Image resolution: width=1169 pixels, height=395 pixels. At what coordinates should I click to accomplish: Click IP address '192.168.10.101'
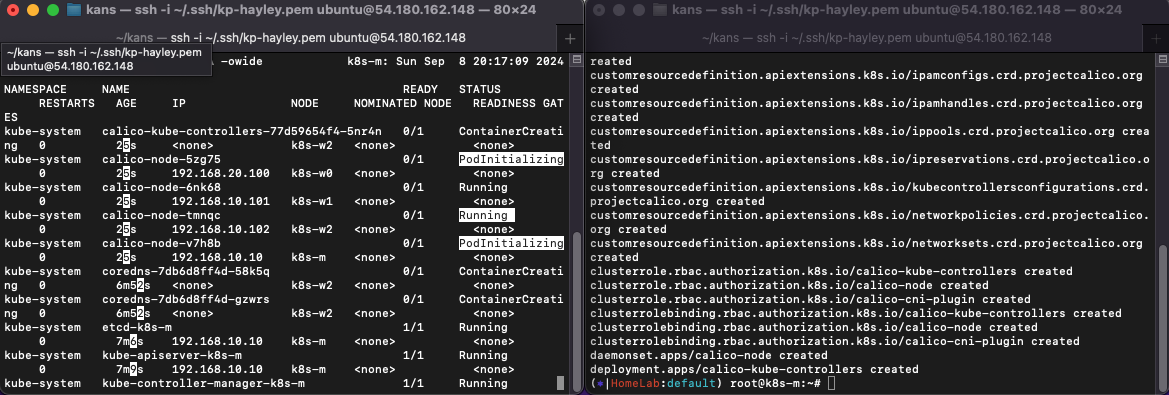(221, 201)
